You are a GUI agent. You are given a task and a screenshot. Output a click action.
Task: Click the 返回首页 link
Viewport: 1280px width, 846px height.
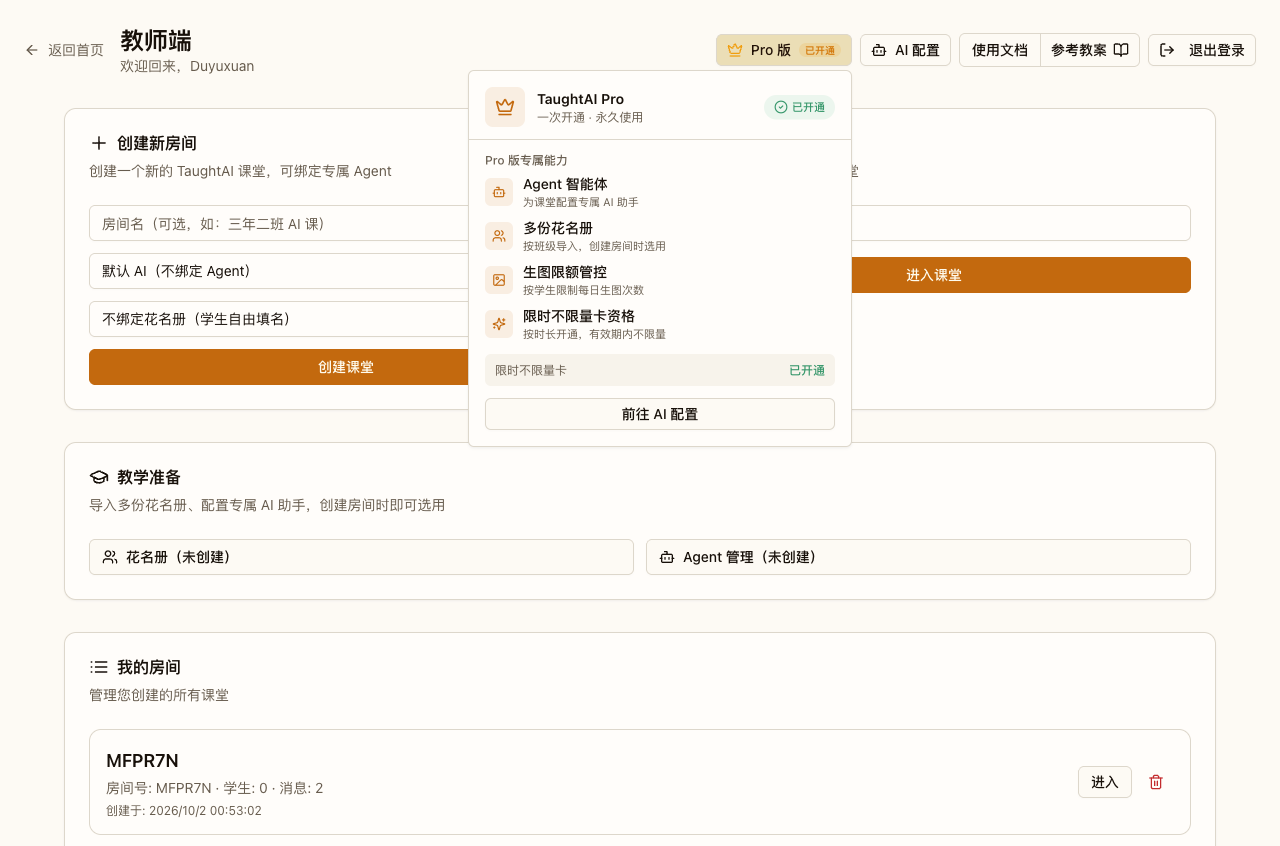pyautogui.click(x=65, y=50)
